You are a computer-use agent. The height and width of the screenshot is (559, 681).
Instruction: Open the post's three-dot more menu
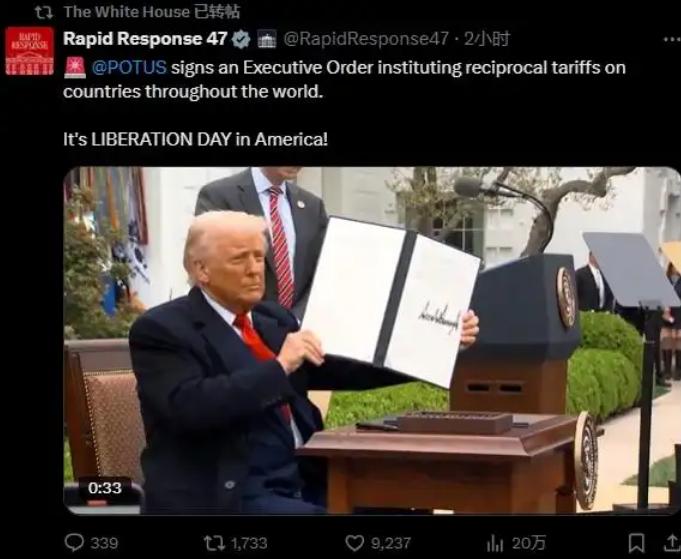click(x=672, y=40)
